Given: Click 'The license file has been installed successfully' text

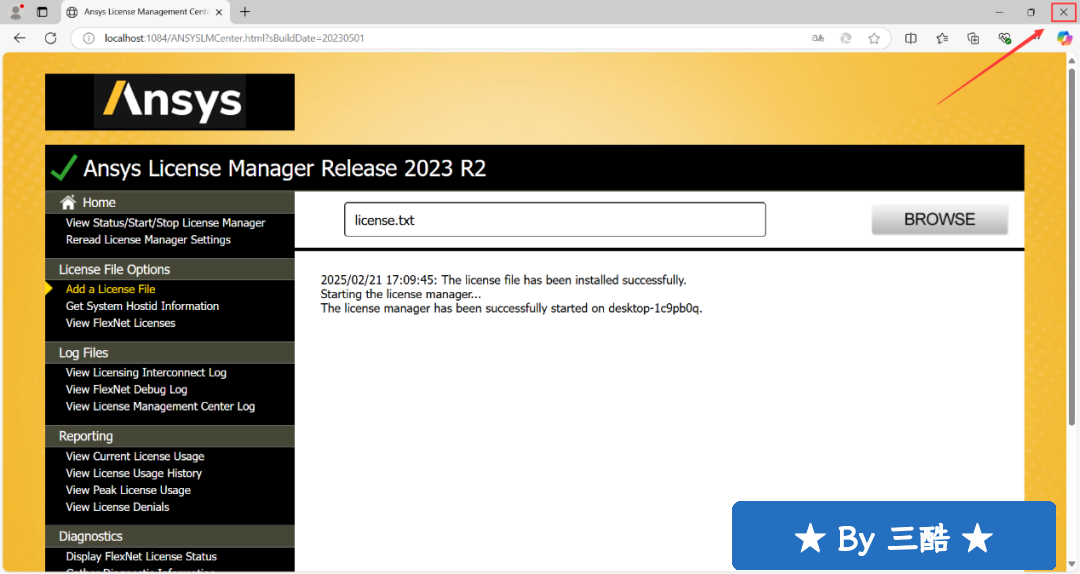Looking at the screenshot, I should [564, 280].
